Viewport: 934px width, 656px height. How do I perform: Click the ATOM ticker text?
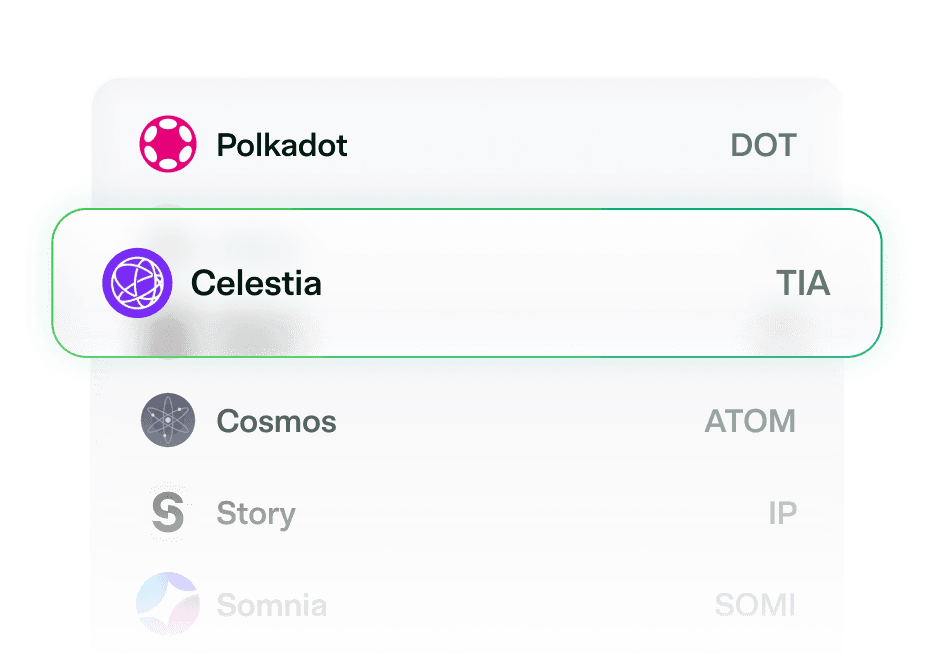coord(749,421)
